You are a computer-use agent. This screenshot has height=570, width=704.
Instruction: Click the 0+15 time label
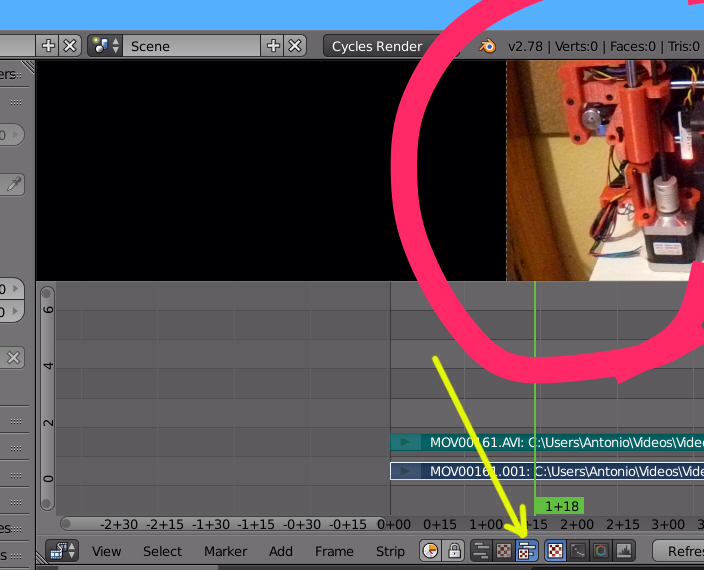(440, 524)
